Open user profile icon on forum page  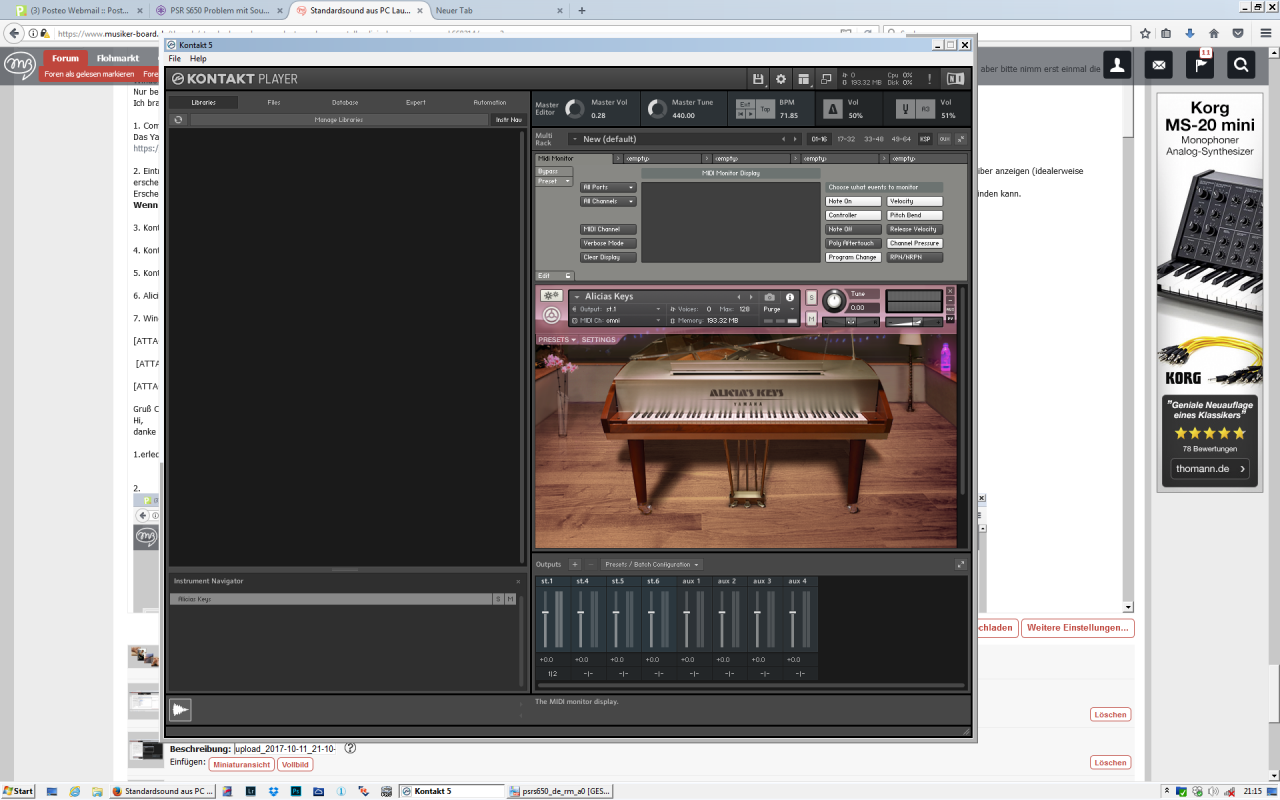(x=1118, y=65)
